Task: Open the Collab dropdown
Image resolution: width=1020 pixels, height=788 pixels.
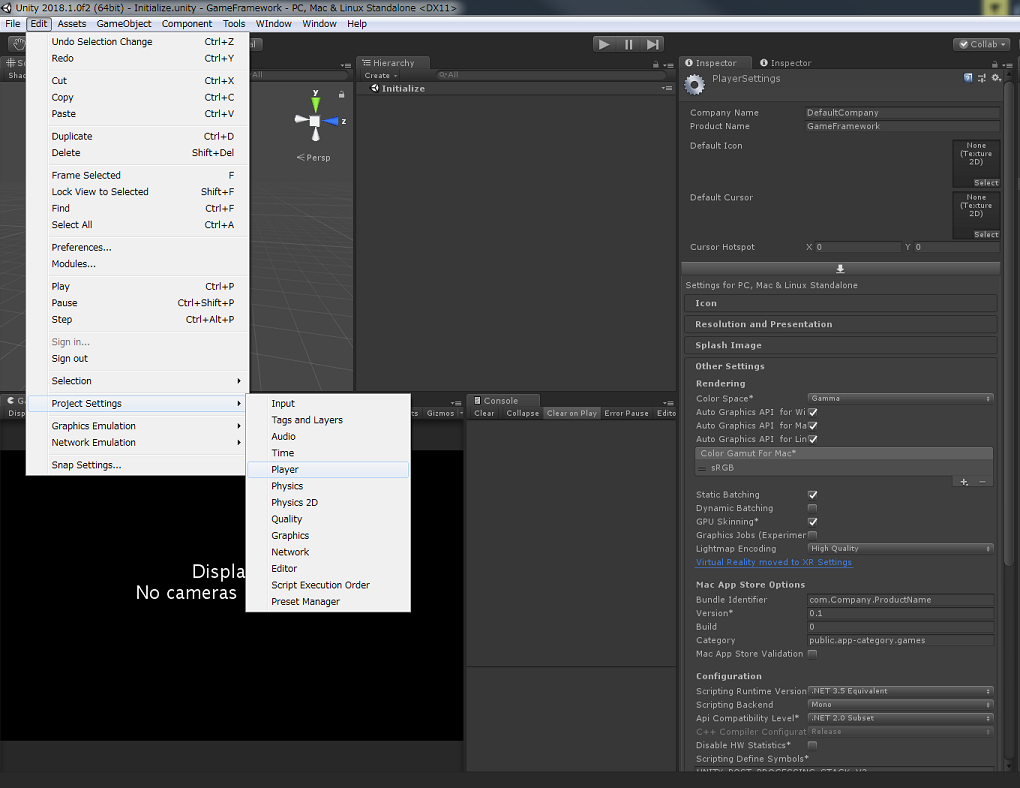Action: pyautogui.click(x=982, y=44)
